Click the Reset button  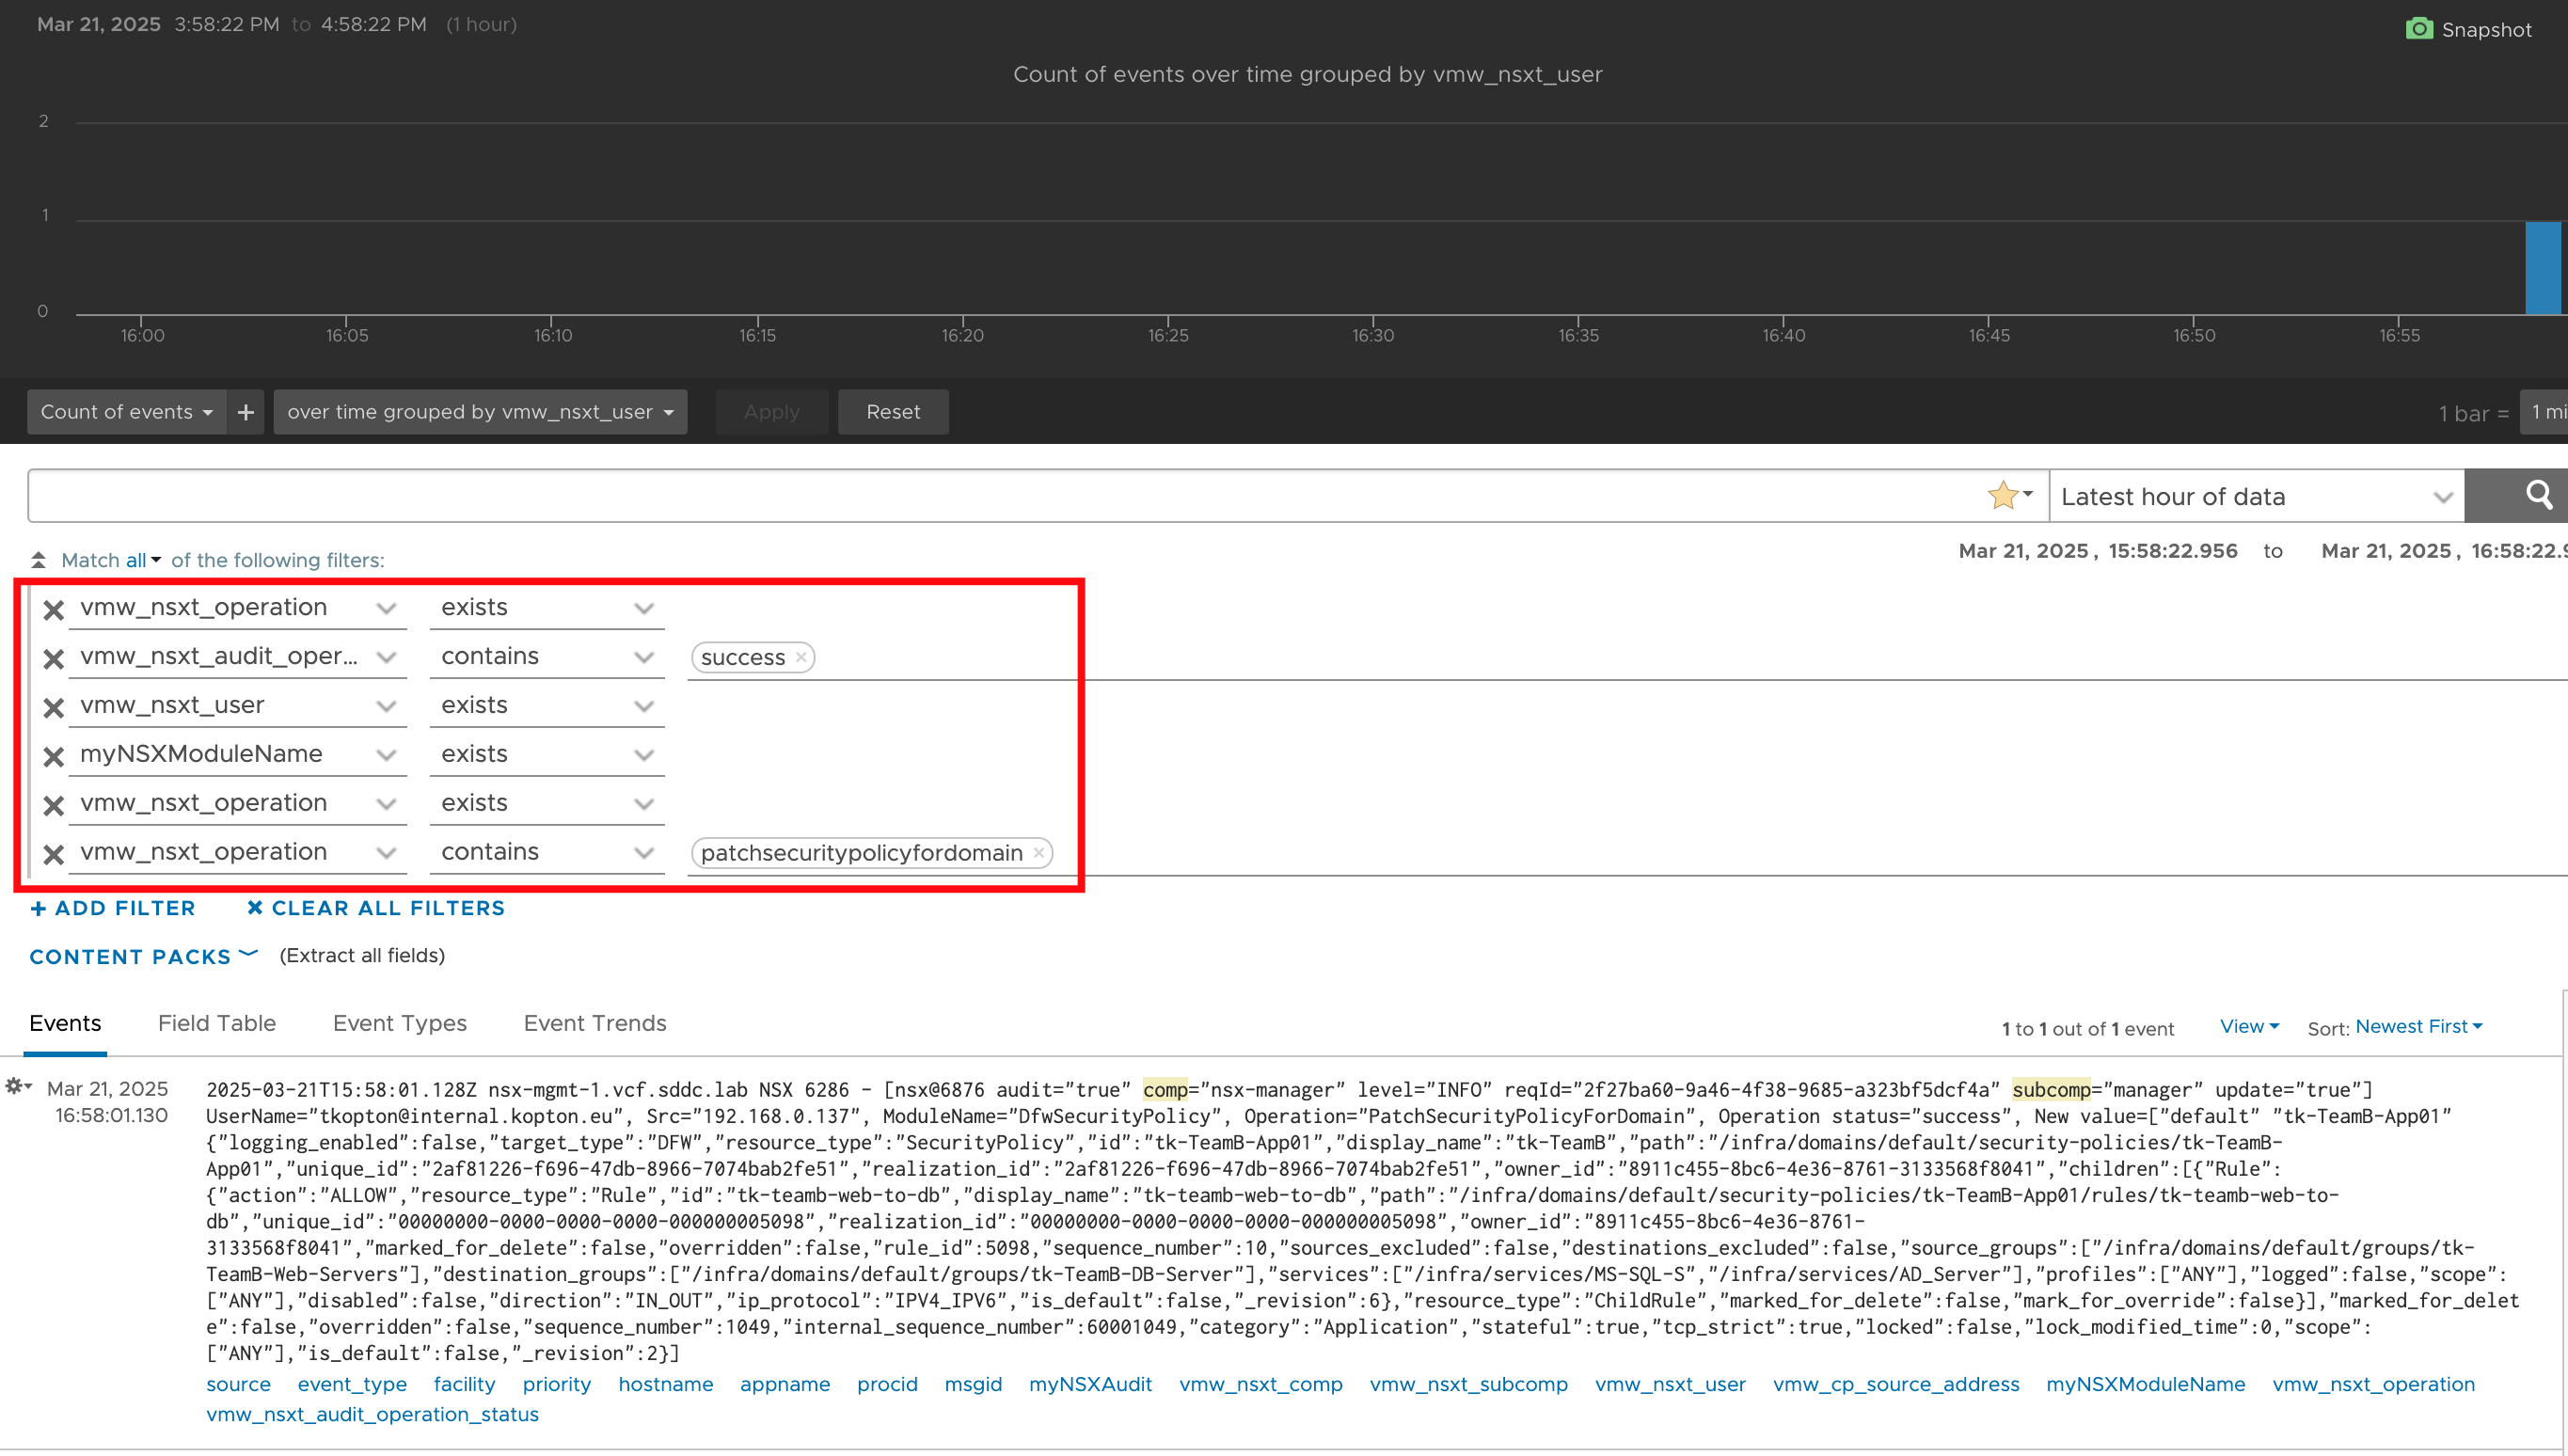[x=893, y=412]
